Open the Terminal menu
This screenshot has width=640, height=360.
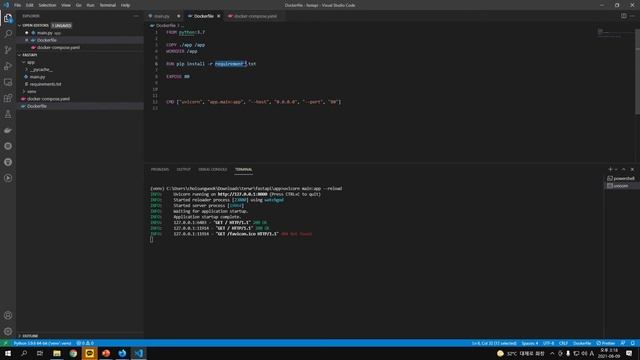pyautogui.click(x=108, y=5)
